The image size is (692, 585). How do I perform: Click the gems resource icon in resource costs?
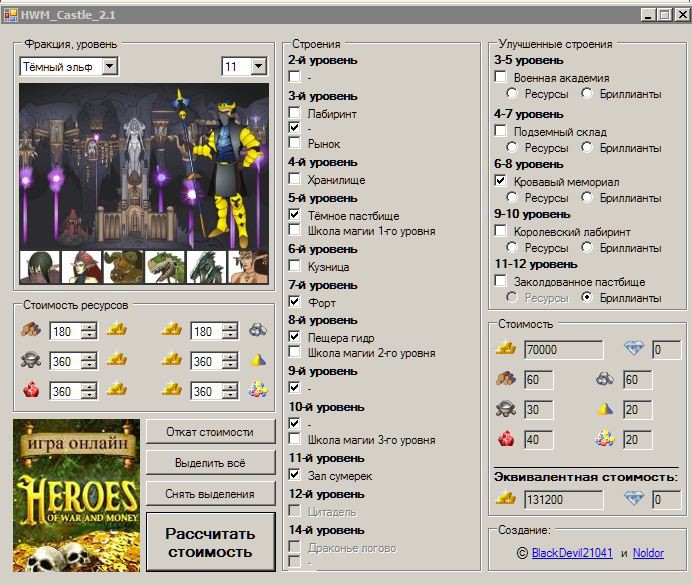[x=258, y=389]
